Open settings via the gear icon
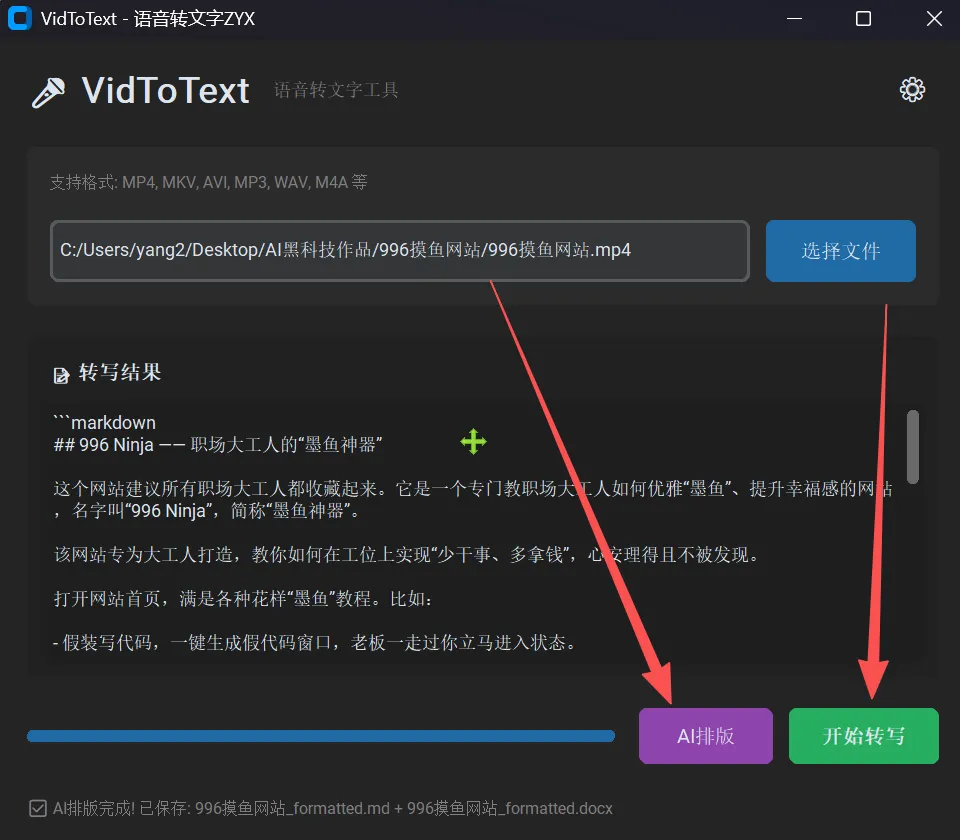 (x=912, y=90)
